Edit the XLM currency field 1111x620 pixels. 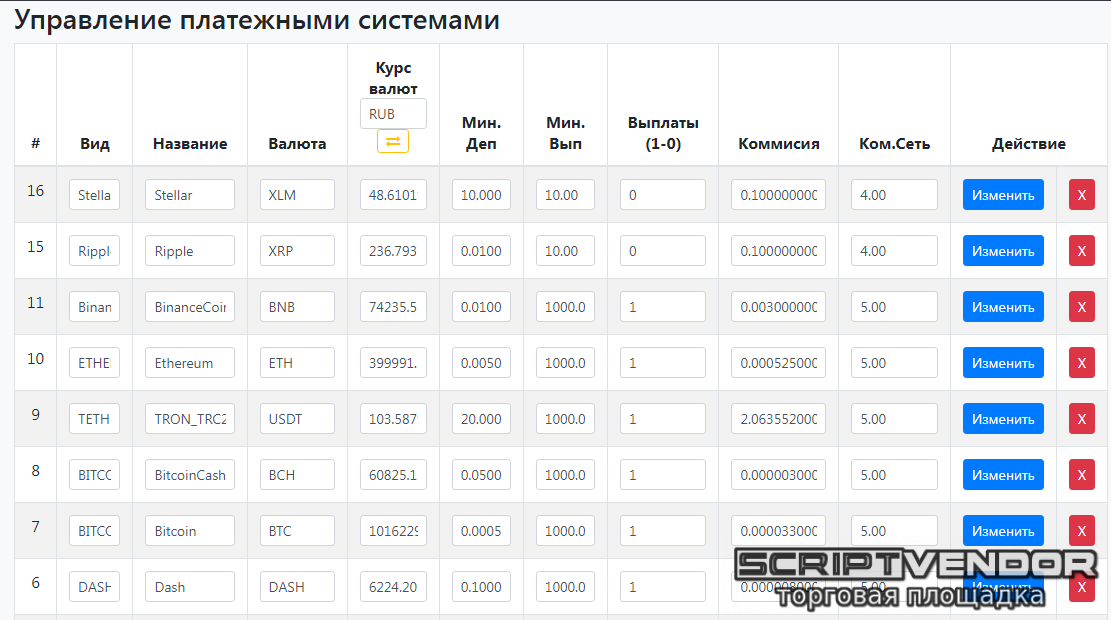297,195
